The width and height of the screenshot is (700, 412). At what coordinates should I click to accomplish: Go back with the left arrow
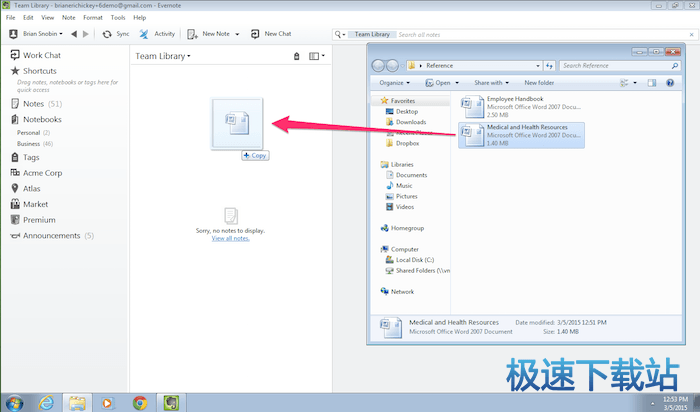(74, 34)
